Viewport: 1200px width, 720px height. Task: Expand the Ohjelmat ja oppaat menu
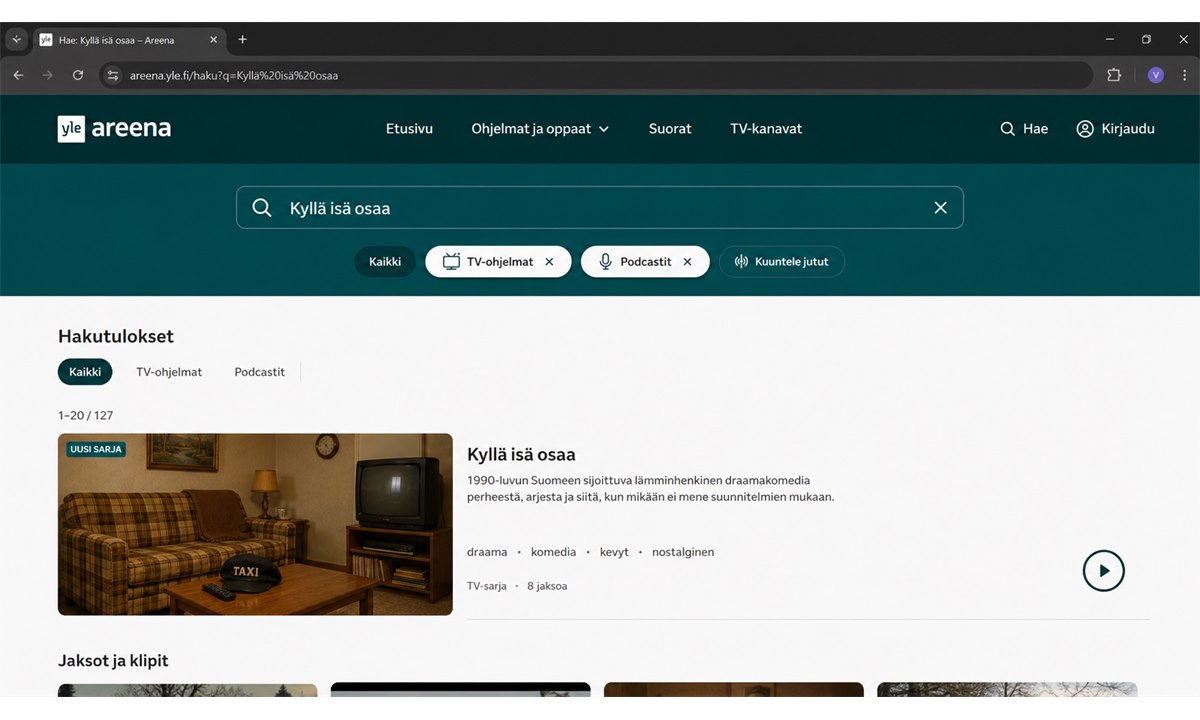(540, 129)
